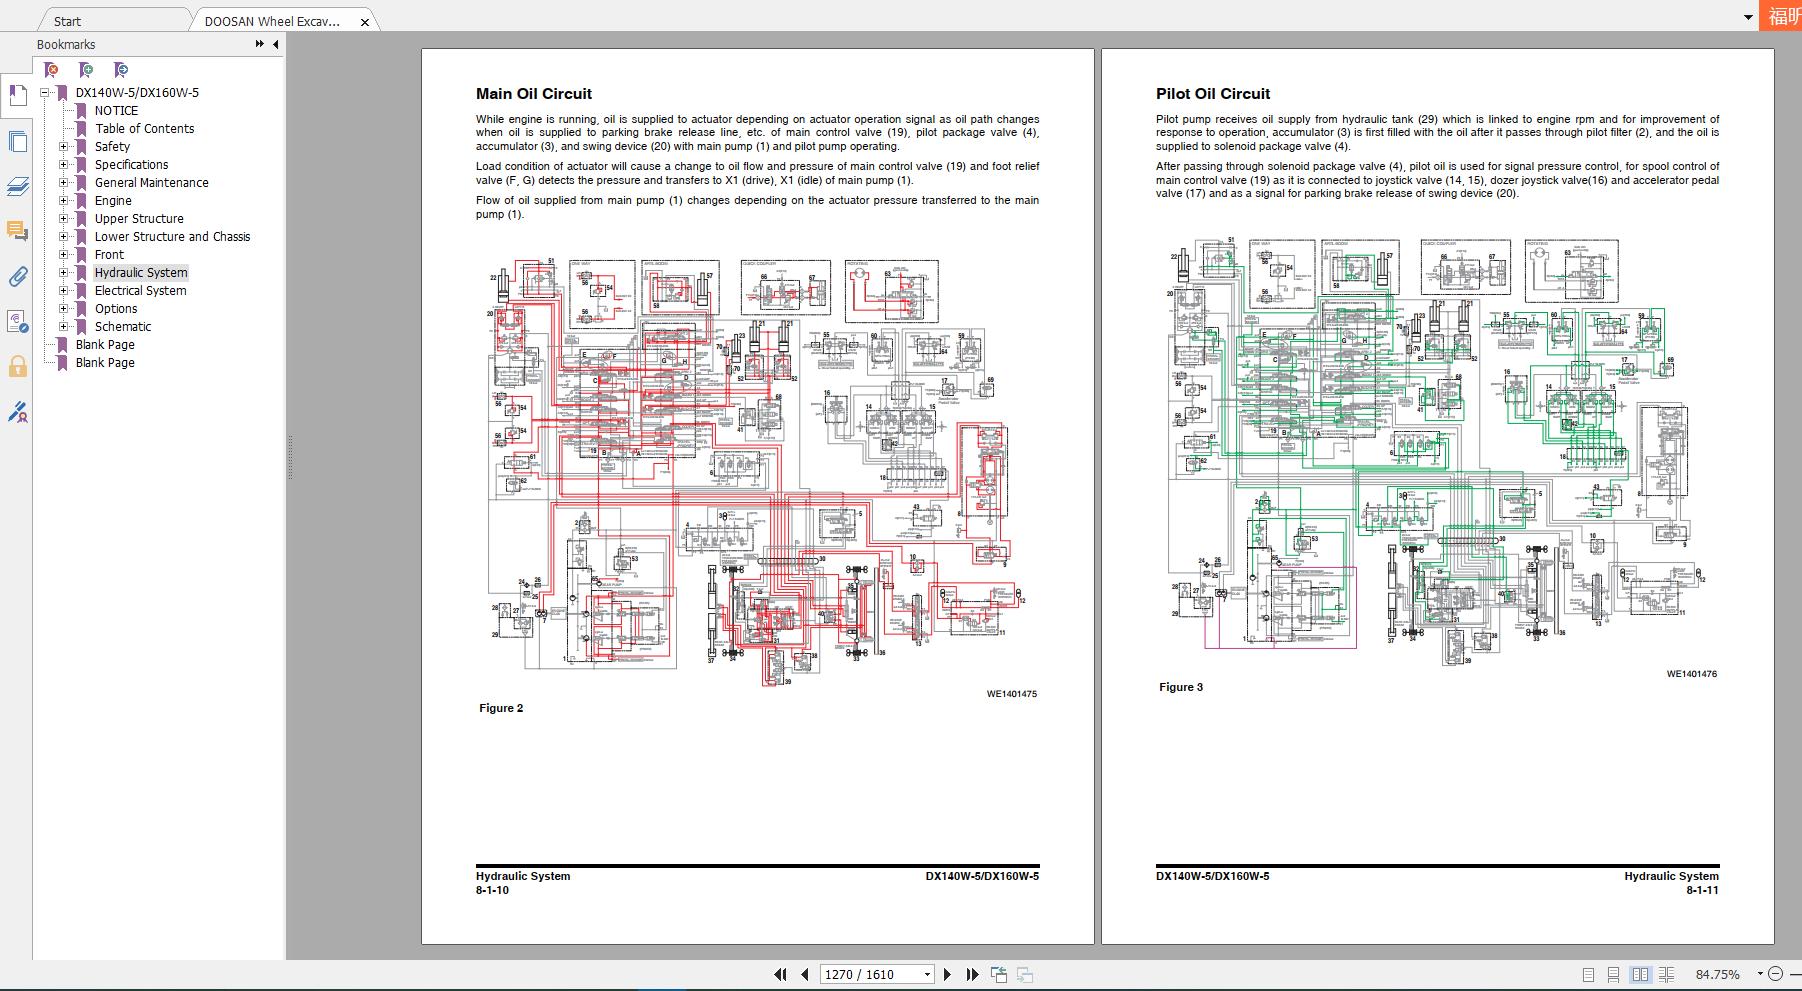Open the Comments panel icon

pyautogui.click(x=17, y=231)
